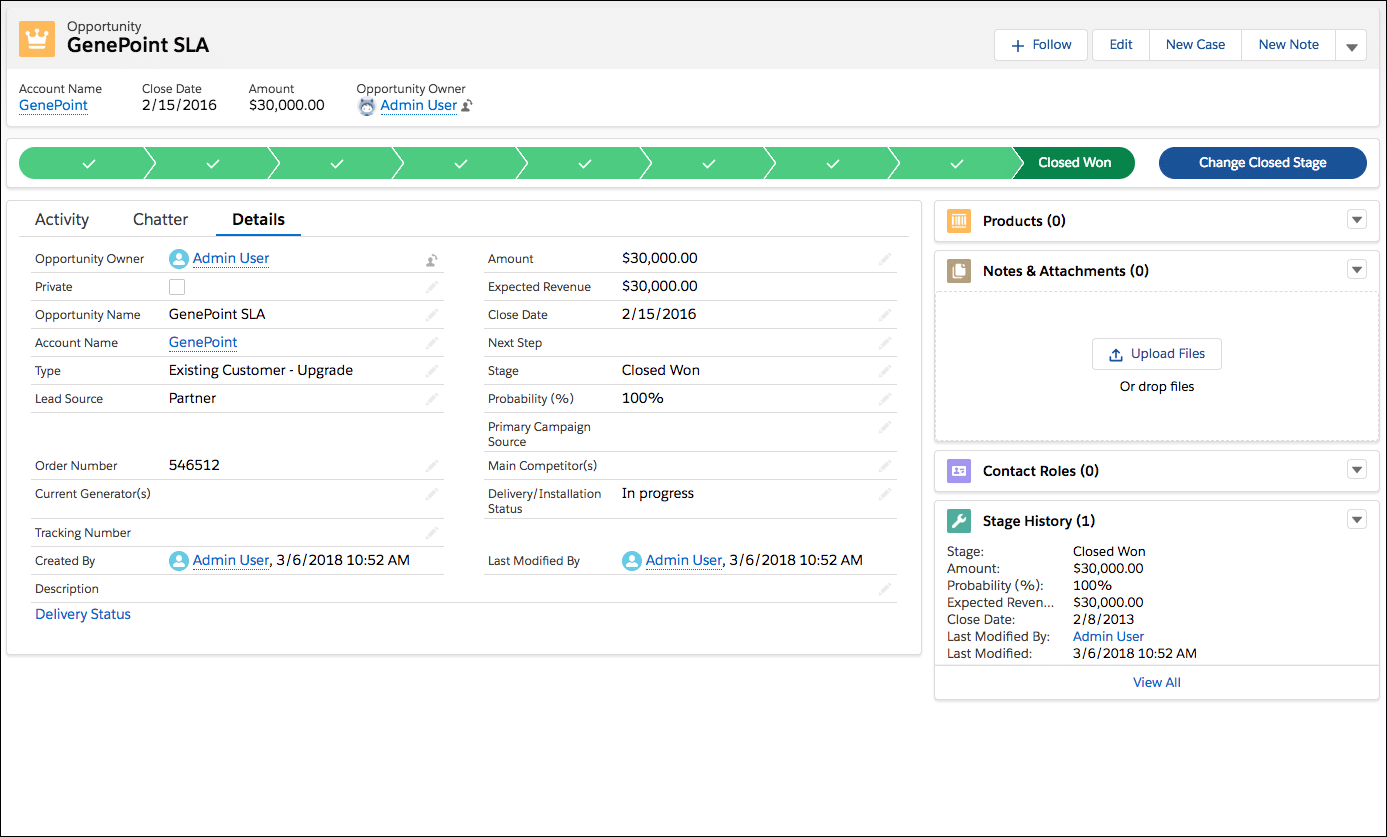The height and width of the screenshot is (837, 1387).
Task: Click the edit pencil next to Stage
Action: (885, 371)
